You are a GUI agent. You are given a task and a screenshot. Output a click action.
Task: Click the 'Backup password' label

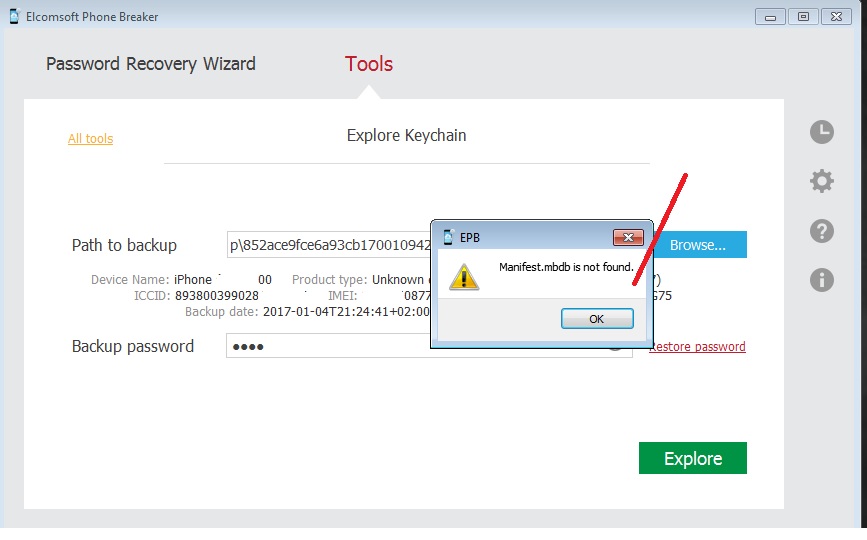pos(133,347)
